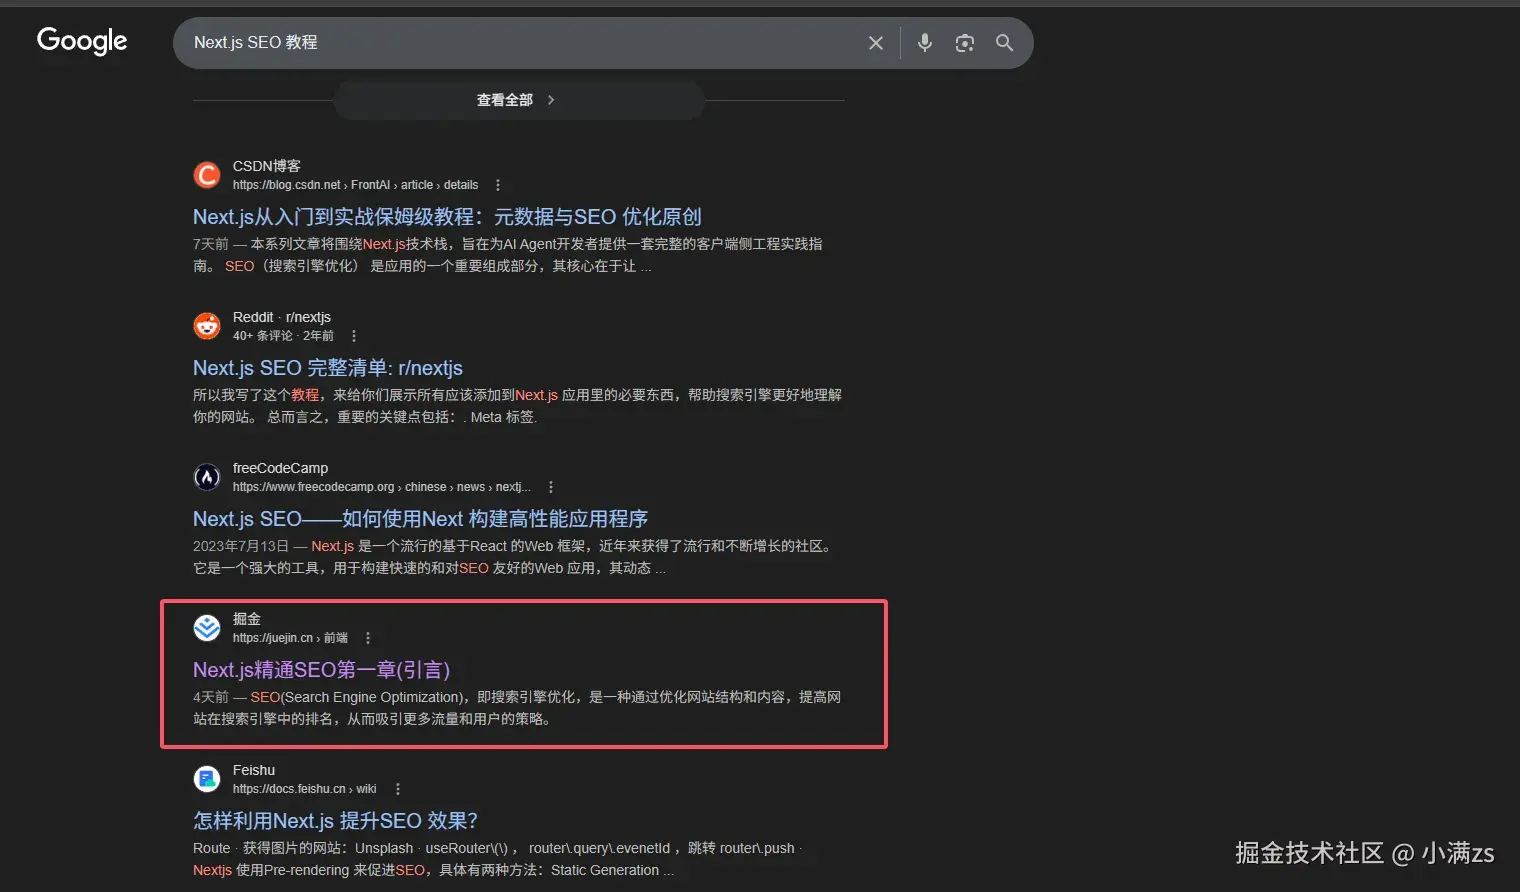Click the 40+ 条评论 · 2年前 text
This screenshot has height=892, width=1520.
click(283, 336)
